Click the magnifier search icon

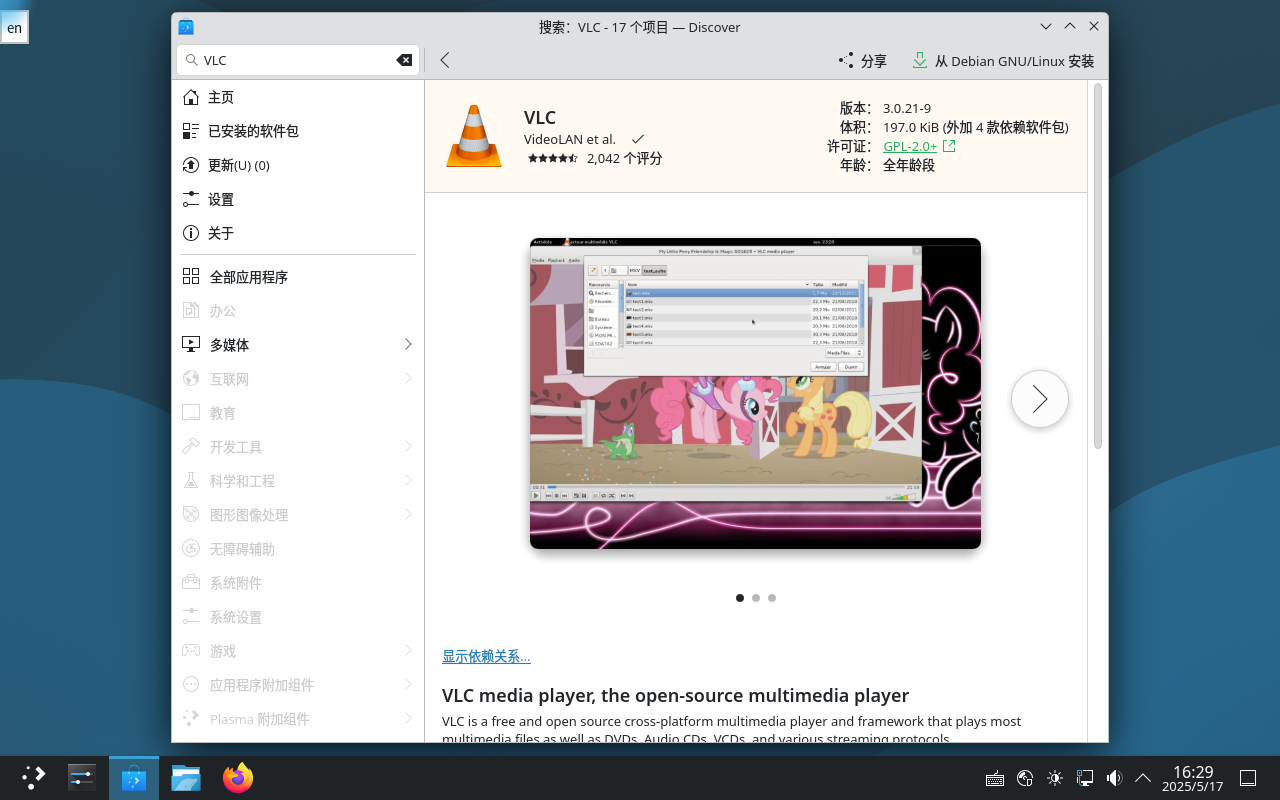191,60
